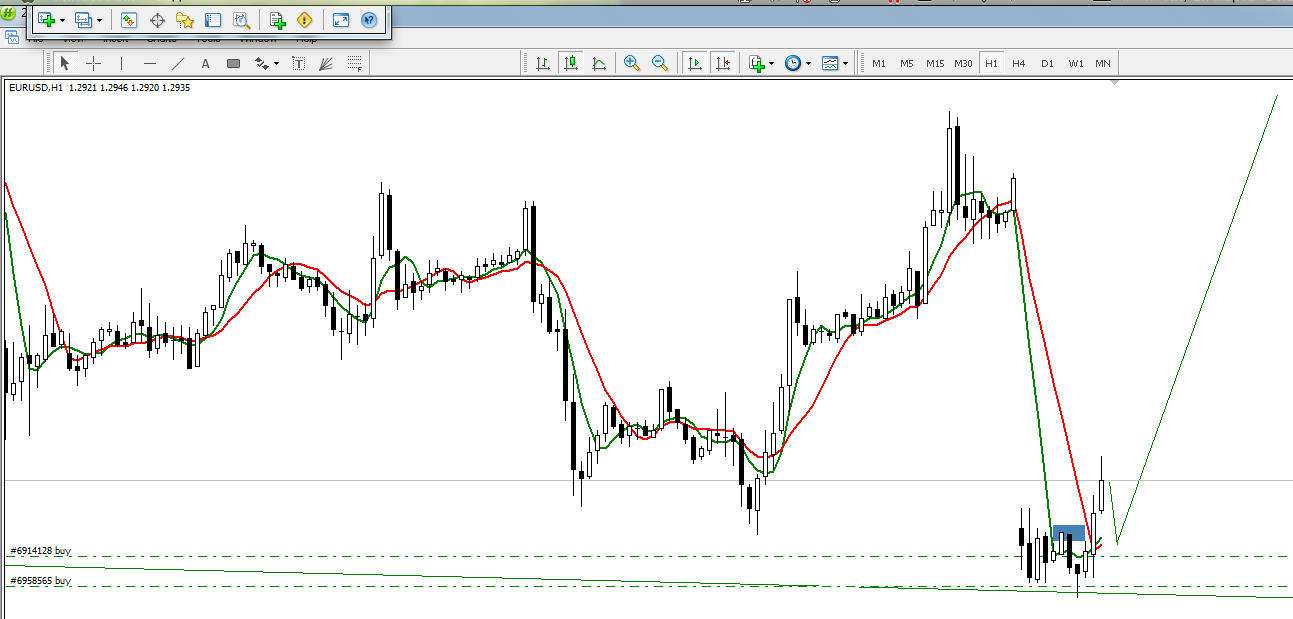Image resolution: width=1293 pixels, height=619 pixels.
Task: Open a New Chart from floating toolbar
Action: point(46,20)
